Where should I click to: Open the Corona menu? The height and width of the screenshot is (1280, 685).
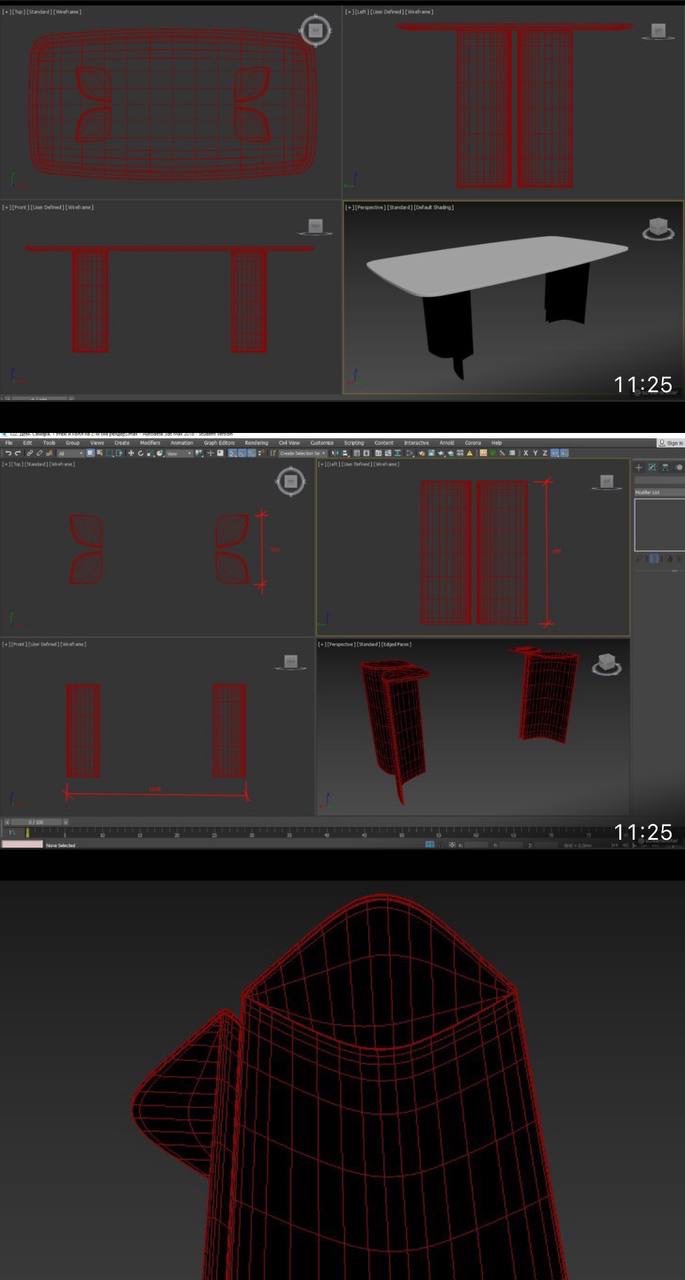(x=473, y=443)
